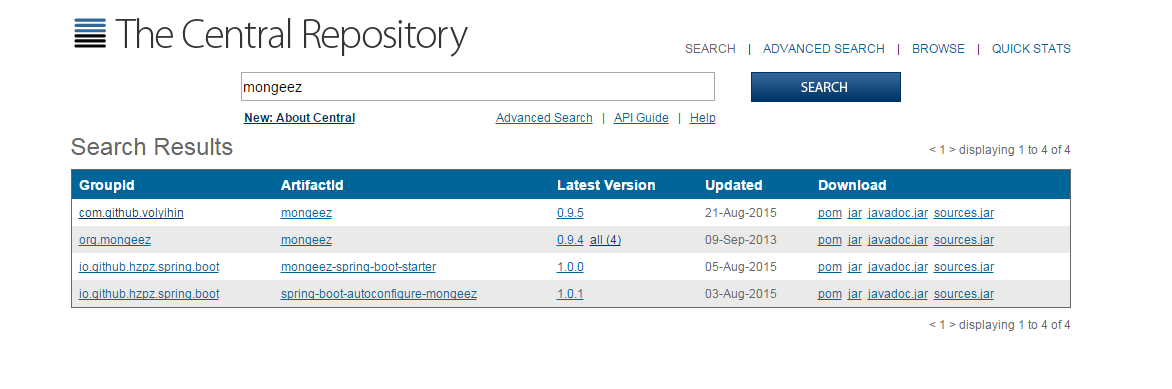Click the 05-Aug-2015 updated date

click(x=741, y=267)
